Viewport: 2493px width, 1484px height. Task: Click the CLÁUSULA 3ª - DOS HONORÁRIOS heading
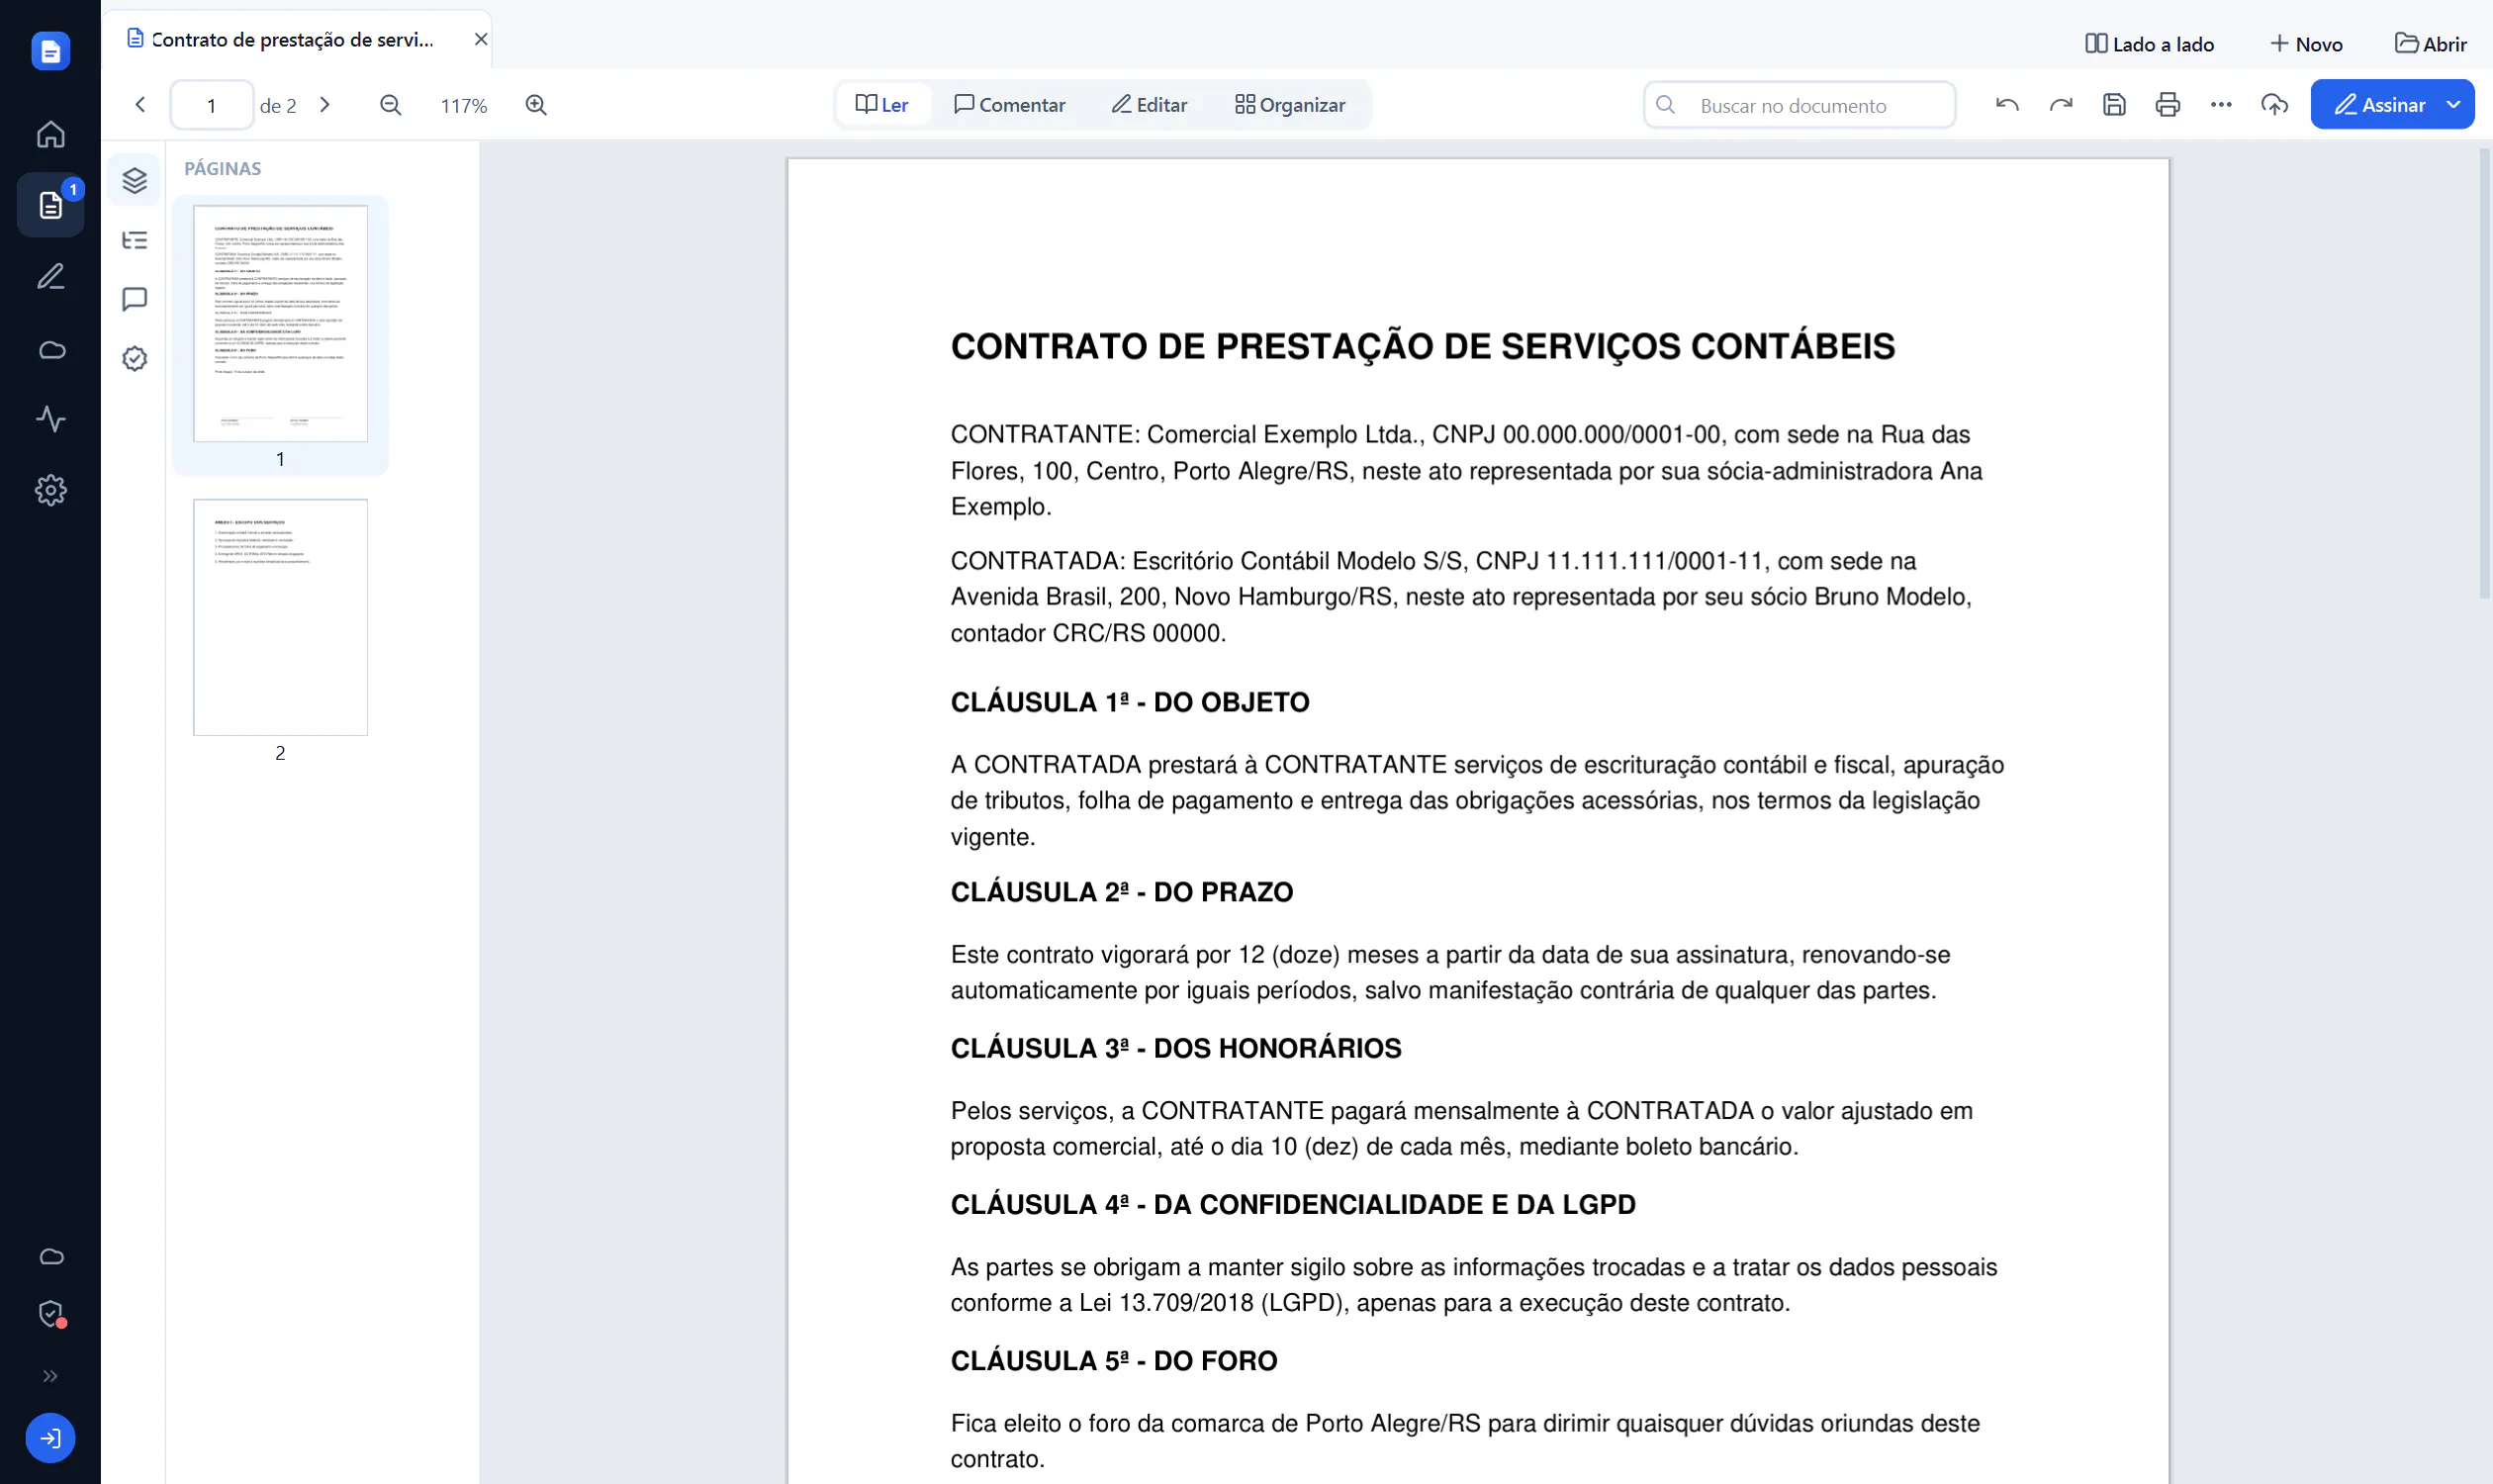pos(1176,1048)
